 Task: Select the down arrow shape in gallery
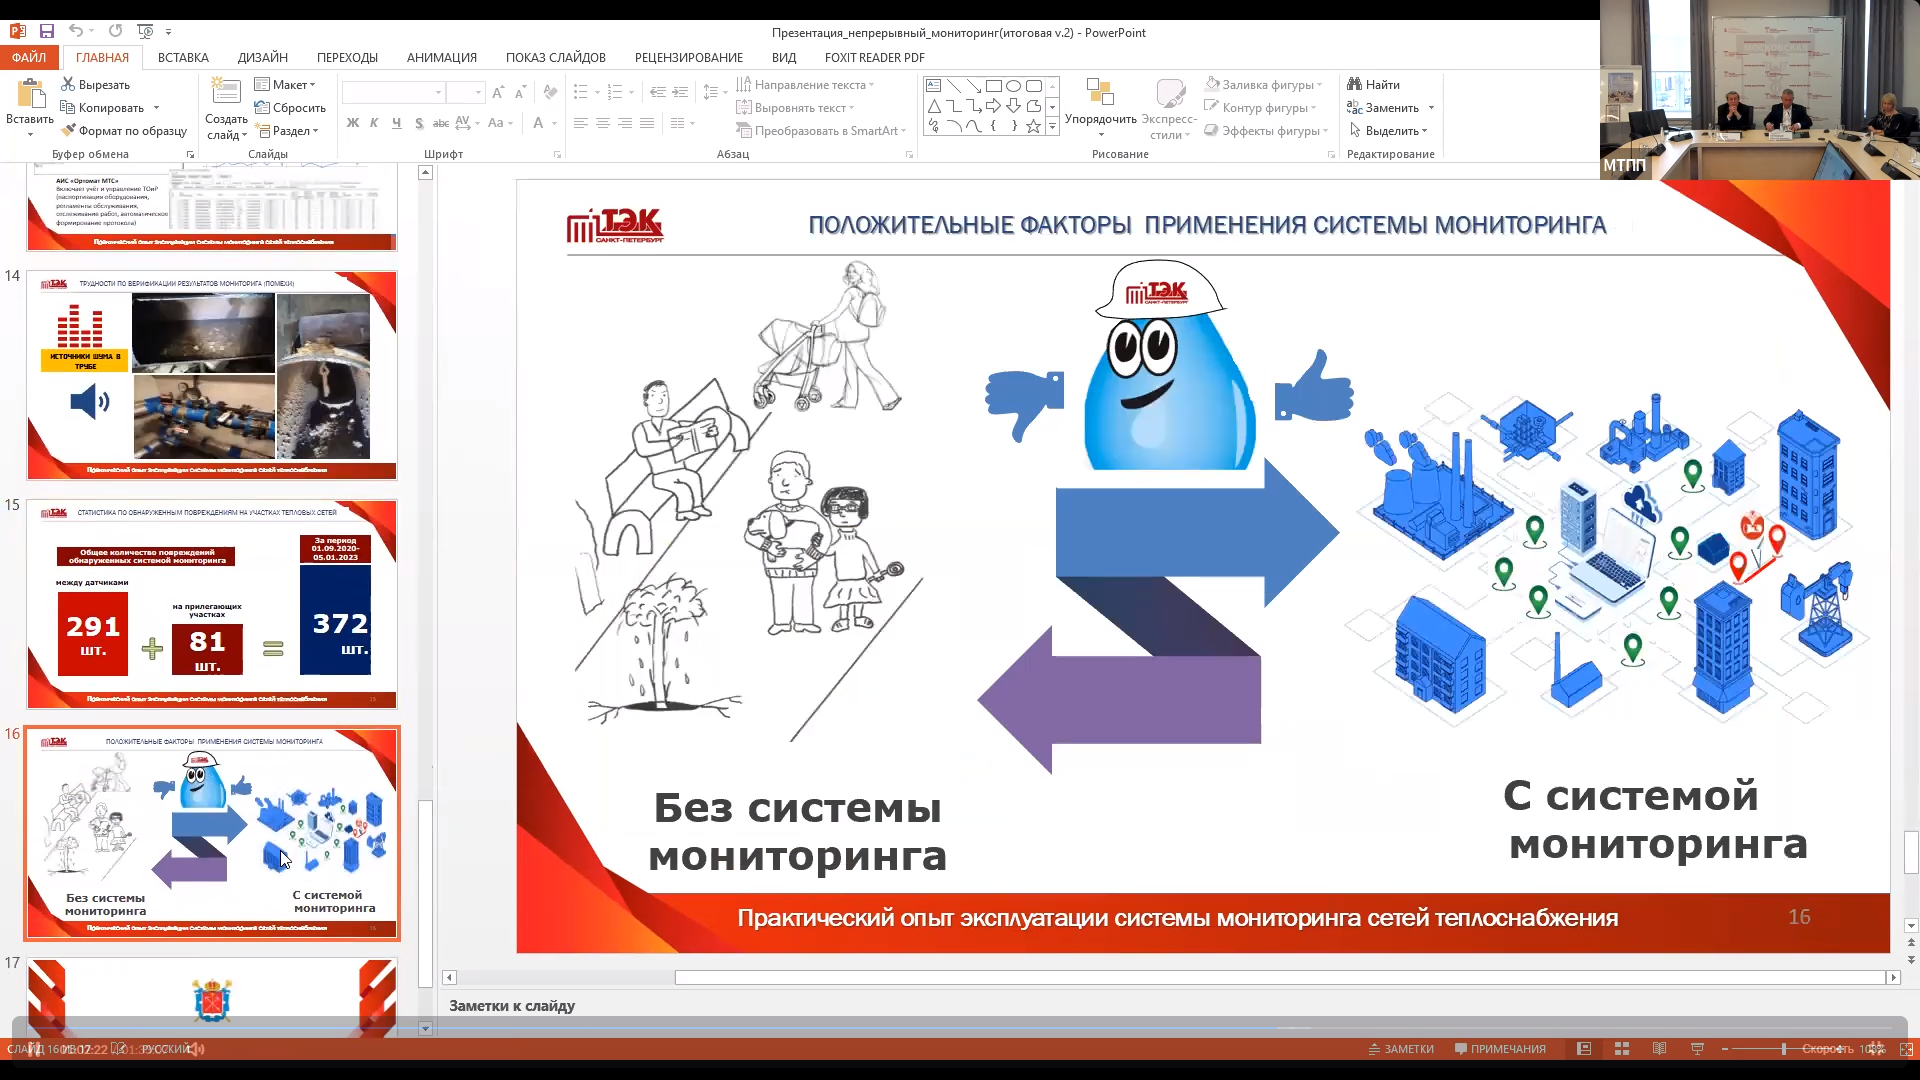click(x=1013, y=106)
